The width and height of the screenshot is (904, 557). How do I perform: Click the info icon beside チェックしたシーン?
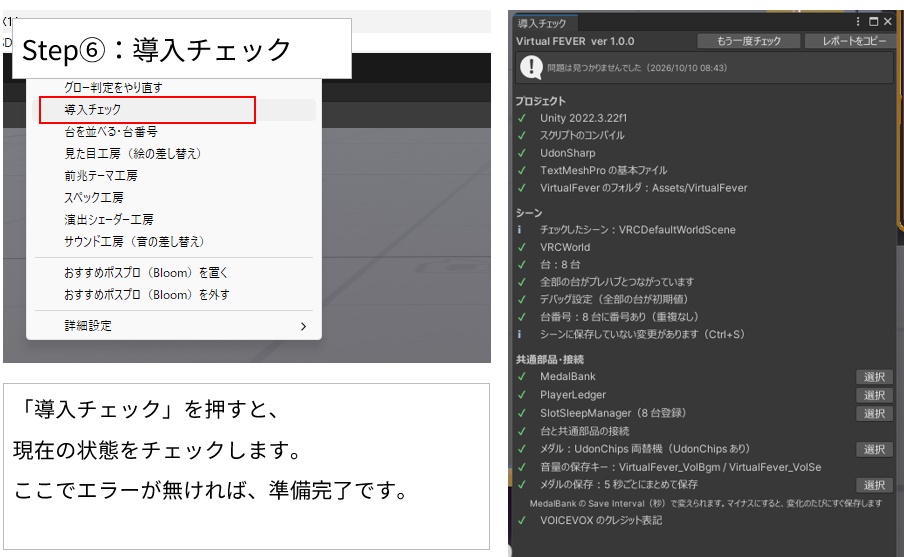pyautogui.click(x=519, y=229)
